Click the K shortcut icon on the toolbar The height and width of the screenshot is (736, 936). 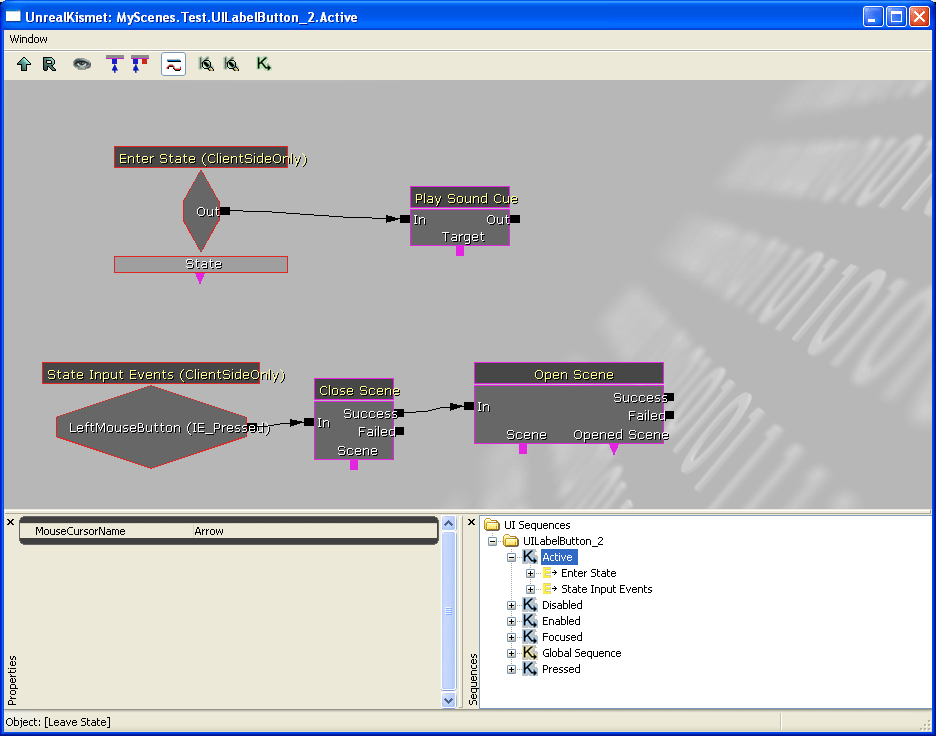[x=262, y=63]
